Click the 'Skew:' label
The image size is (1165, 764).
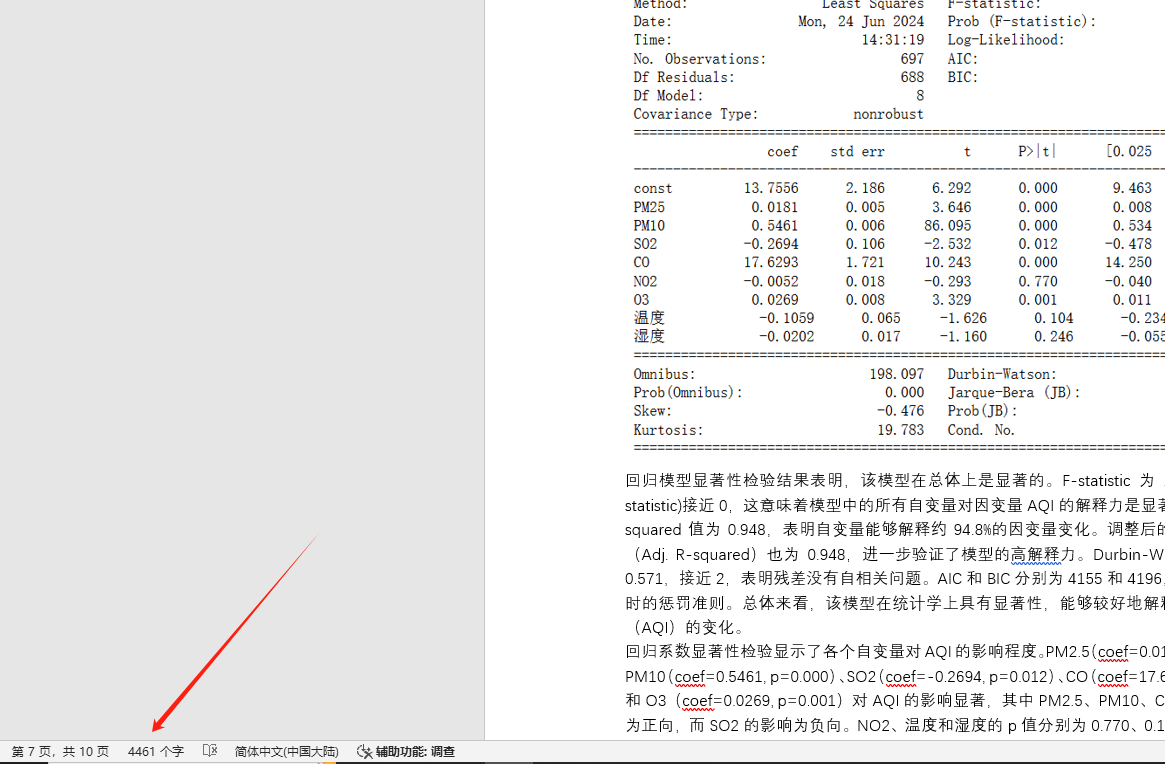point(652,411)
